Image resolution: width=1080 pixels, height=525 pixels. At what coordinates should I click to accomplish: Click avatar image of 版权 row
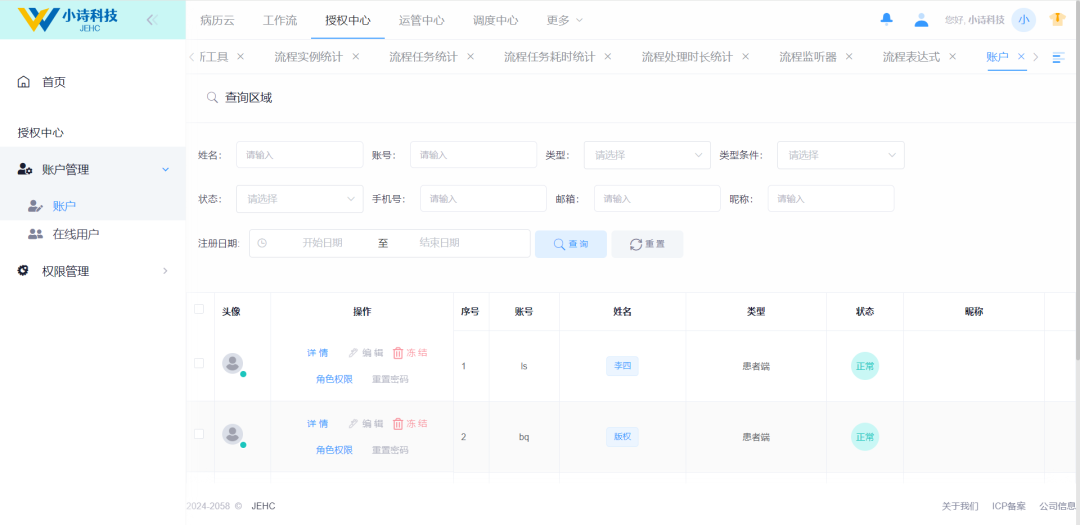(x=233, y=434)
